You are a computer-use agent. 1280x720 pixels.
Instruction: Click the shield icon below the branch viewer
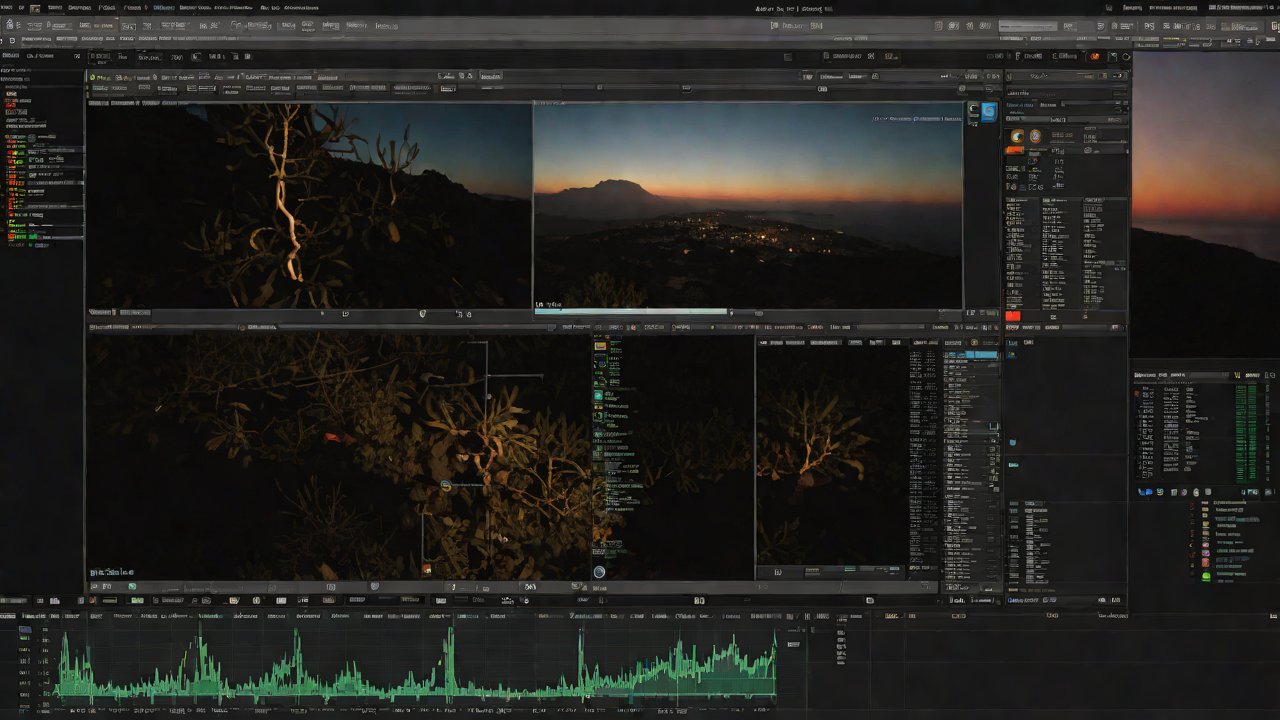[x=422, y=314]
